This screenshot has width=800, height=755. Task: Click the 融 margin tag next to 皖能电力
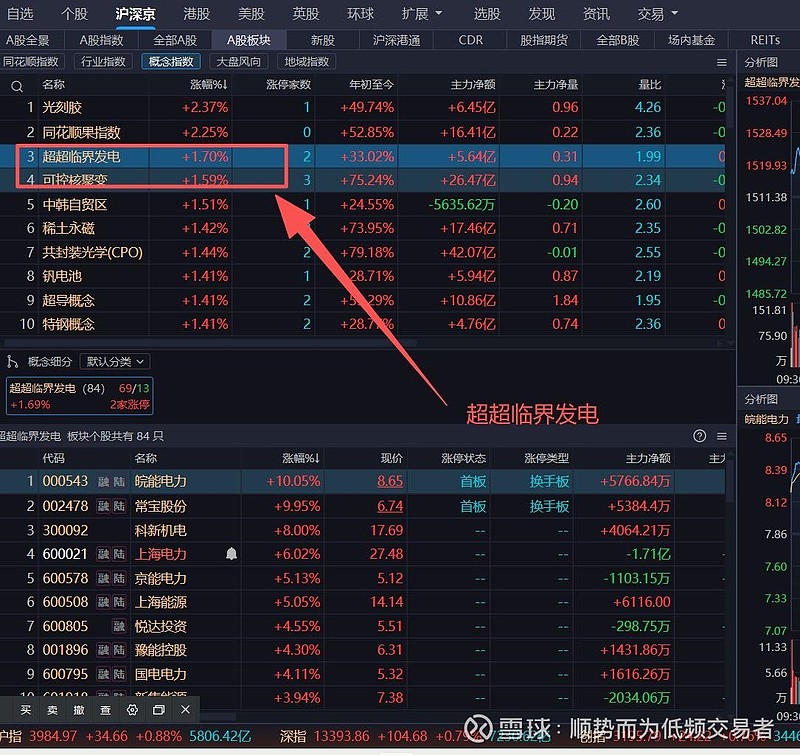103,481
